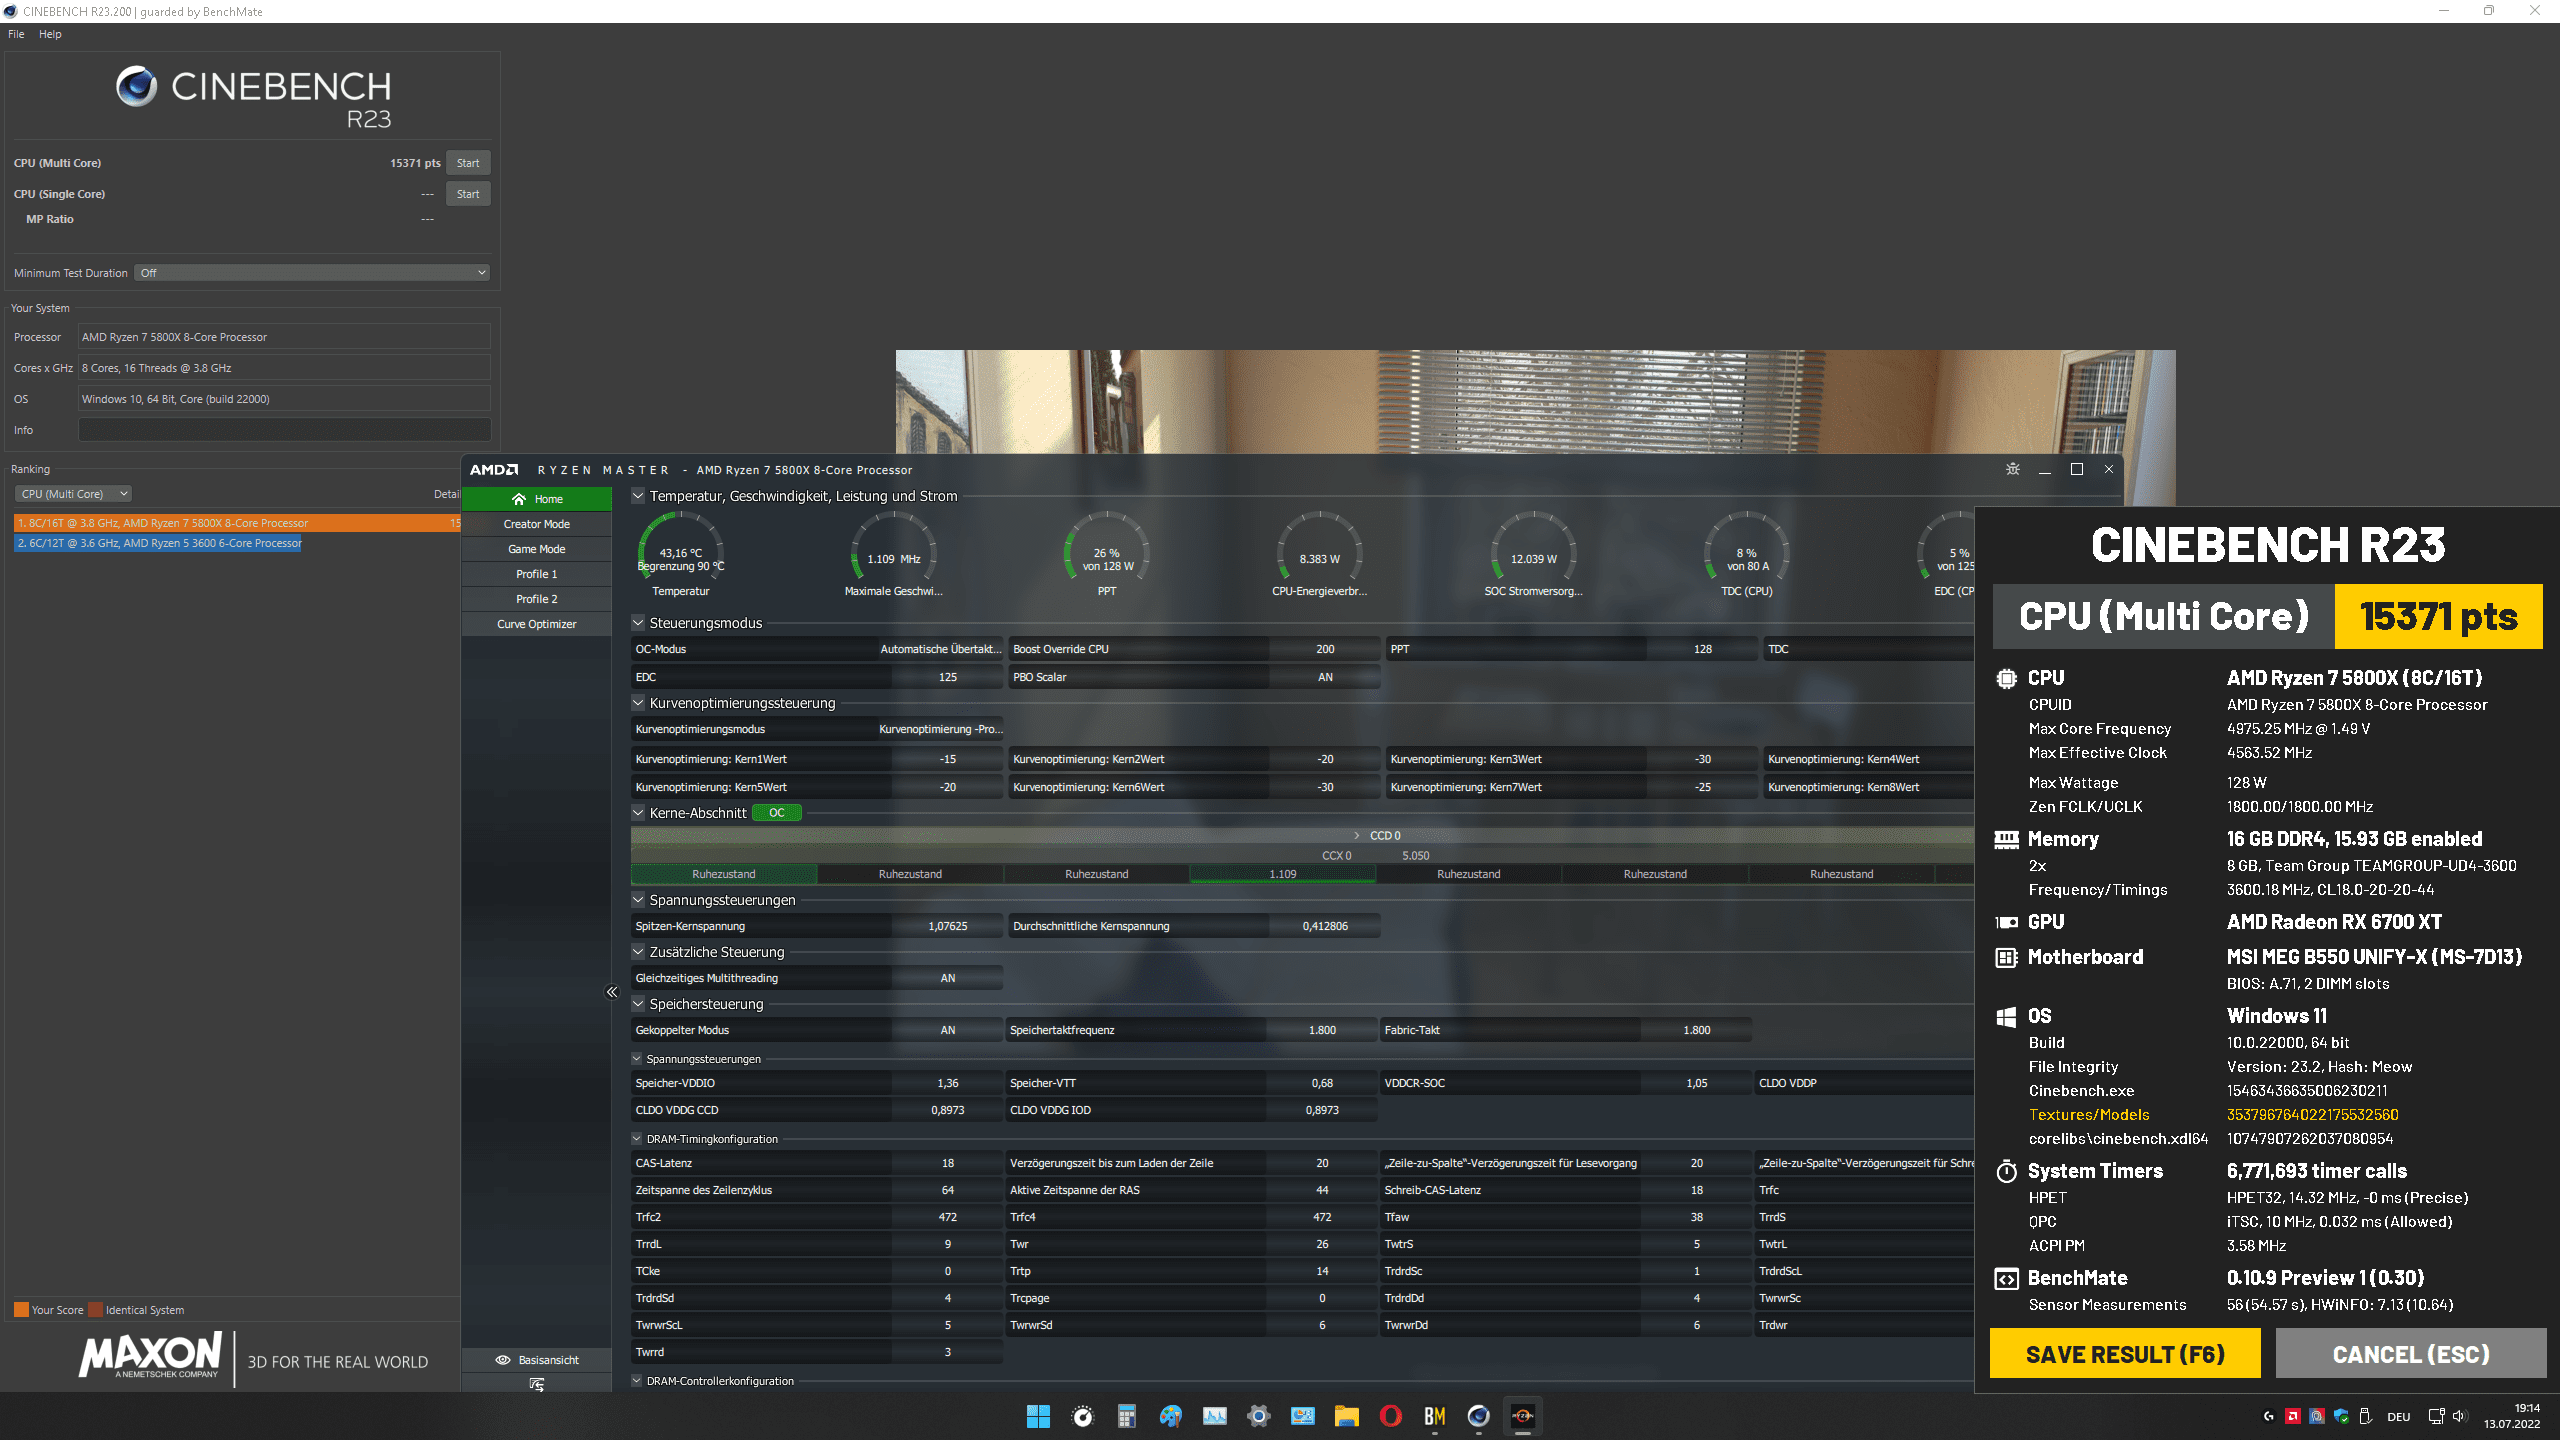2560x1440 pixels.
Task: Toggle Gleichzeitiges Multithreading AN switch
Action: (x=948, y=978)
